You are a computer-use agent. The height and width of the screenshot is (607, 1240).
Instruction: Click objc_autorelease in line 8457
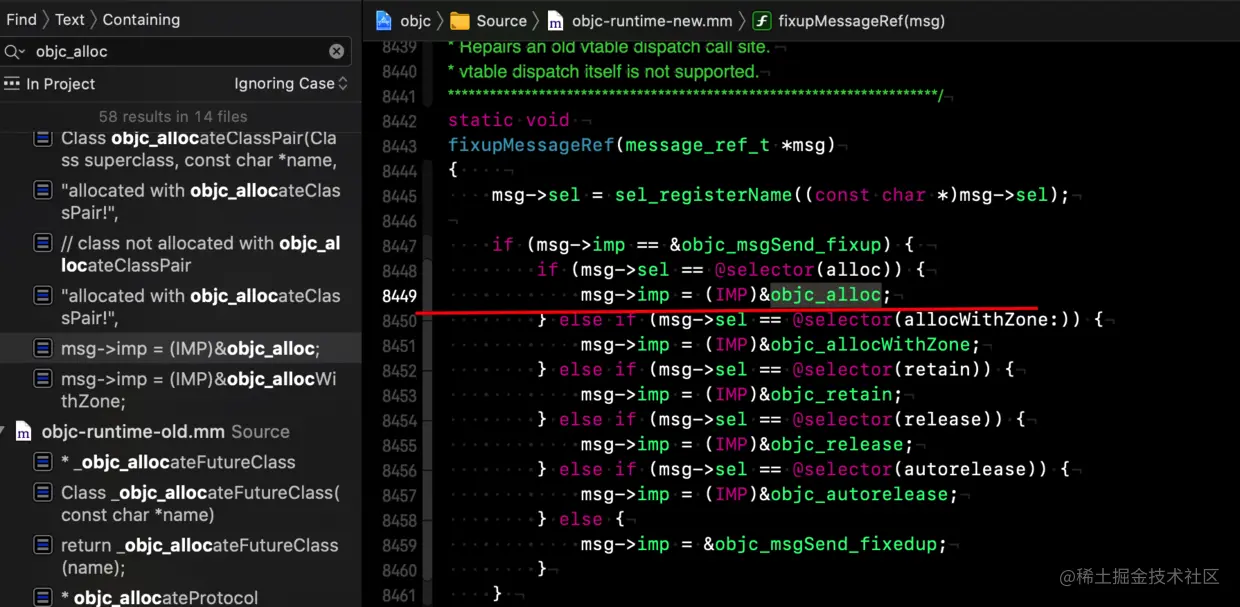858,495
